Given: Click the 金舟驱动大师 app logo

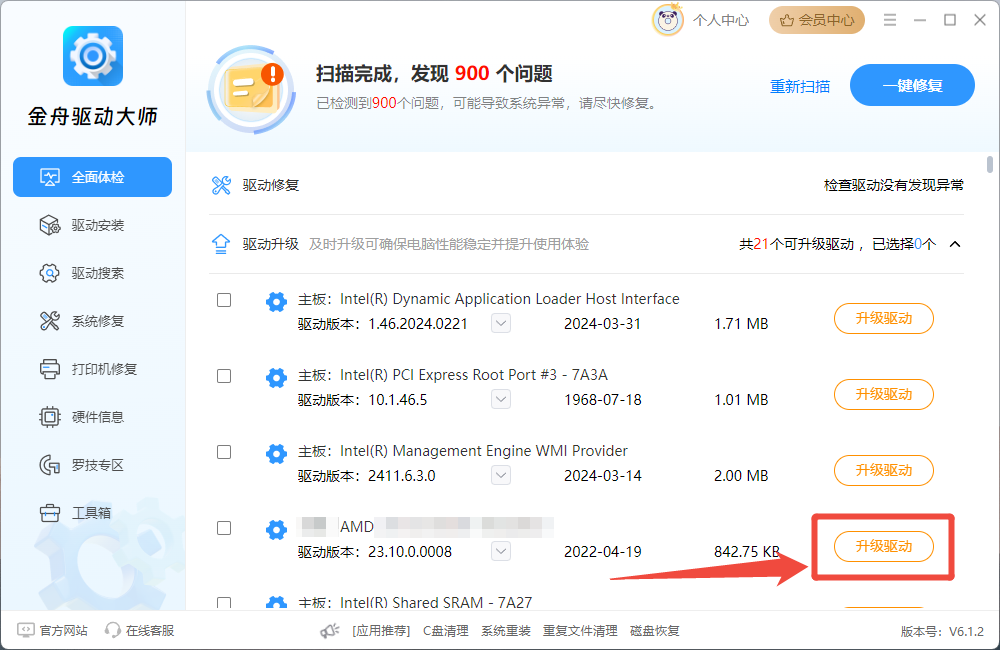Looking at the screenshot, I should coord(93,56).
